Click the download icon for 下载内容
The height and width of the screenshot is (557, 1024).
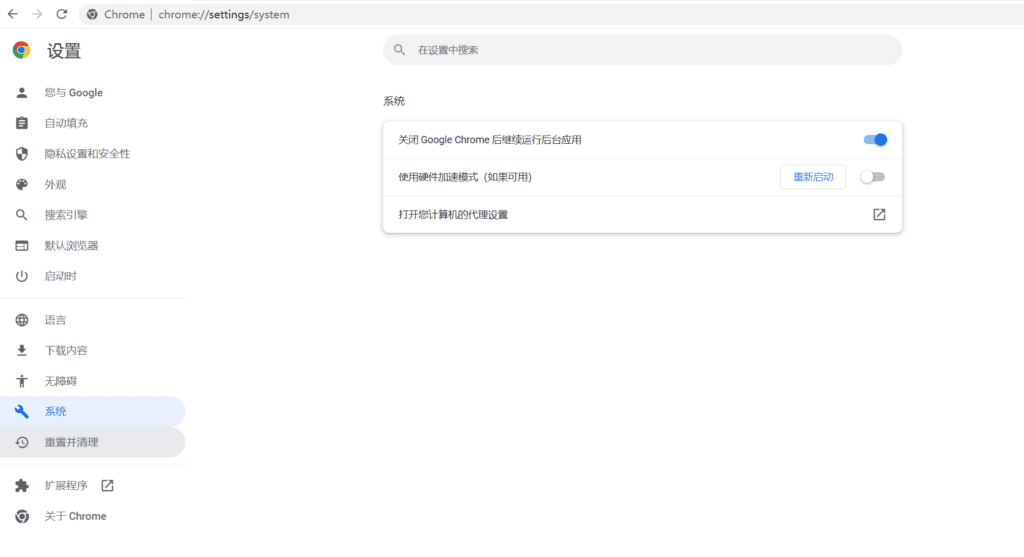(22, 351)
